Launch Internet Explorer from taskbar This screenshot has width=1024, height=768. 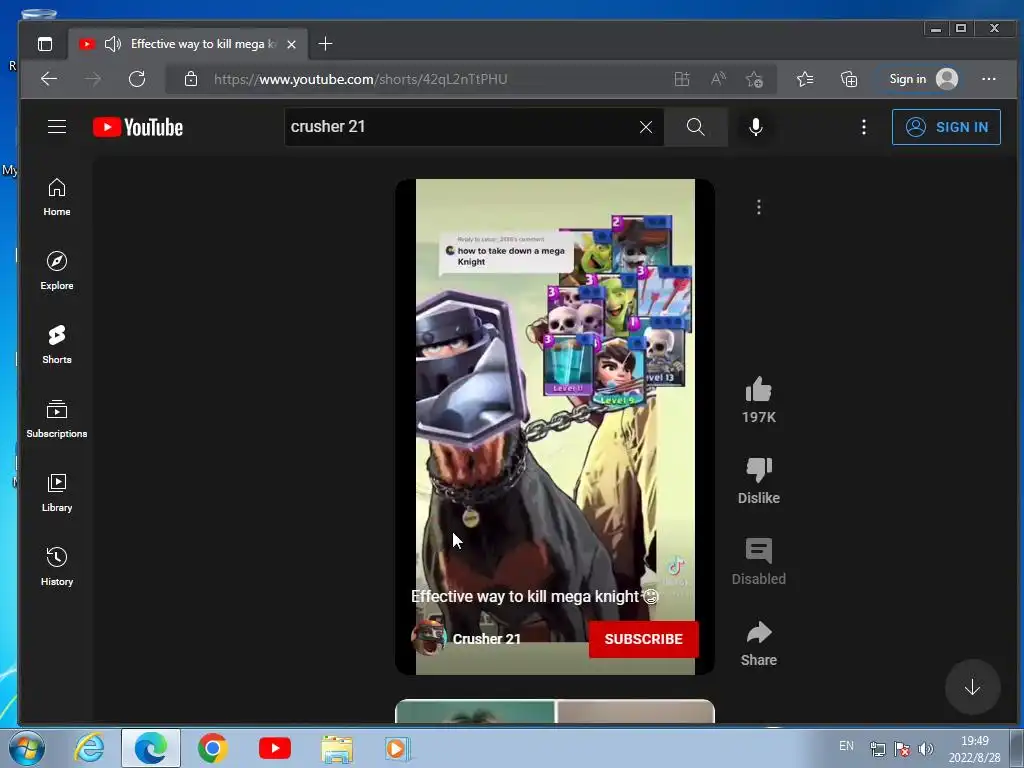[89, 748]
